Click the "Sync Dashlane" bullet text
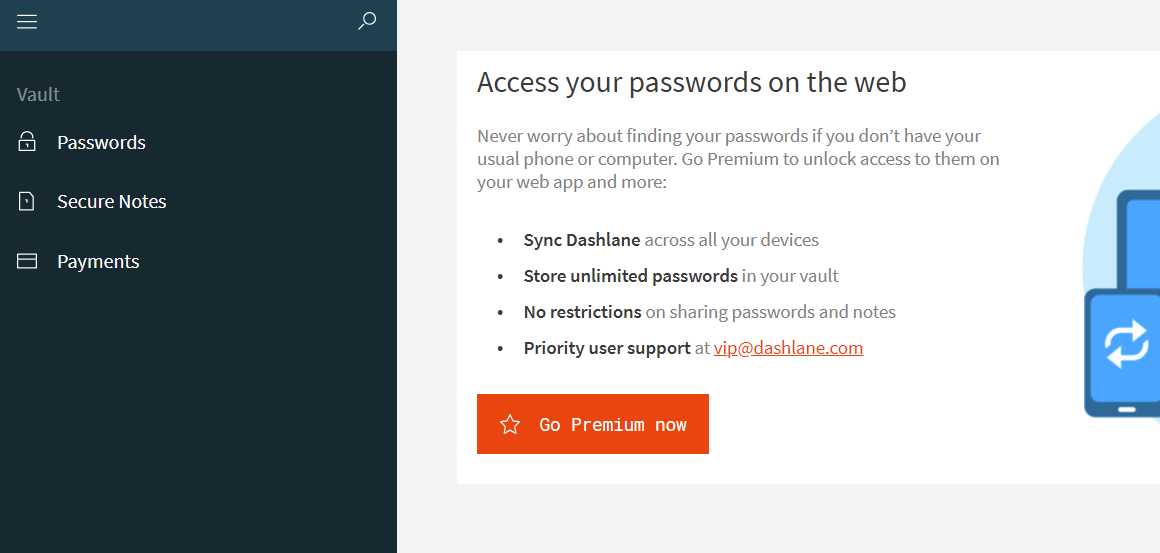1160x553 pixels. click(x=581, y=240)
